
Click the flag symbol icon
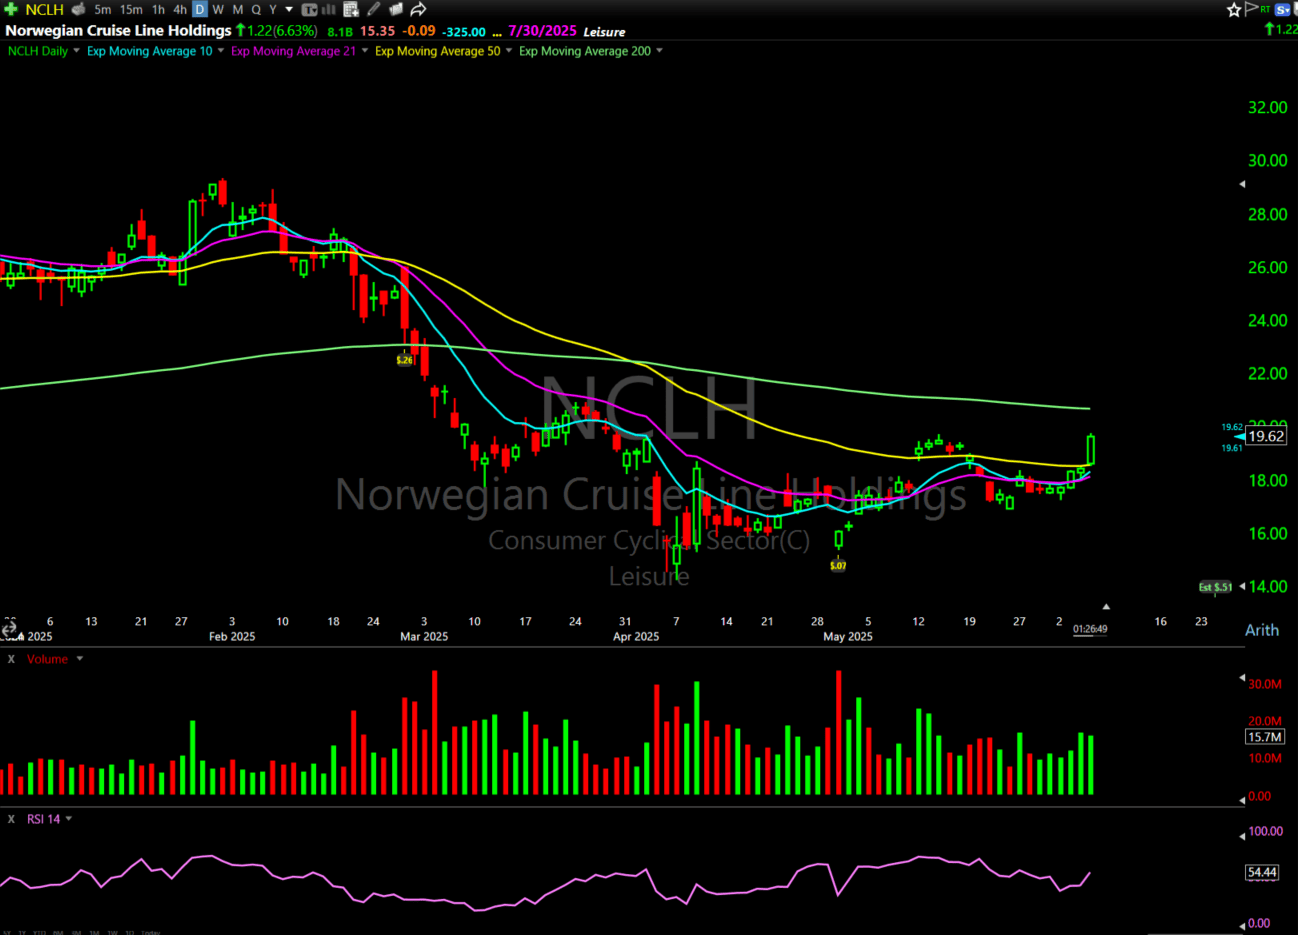tap(1250, 9)
